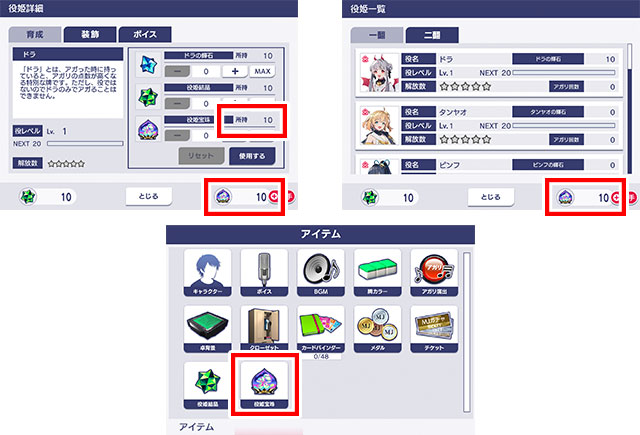Open the BGM speaker item

[321, 273]
